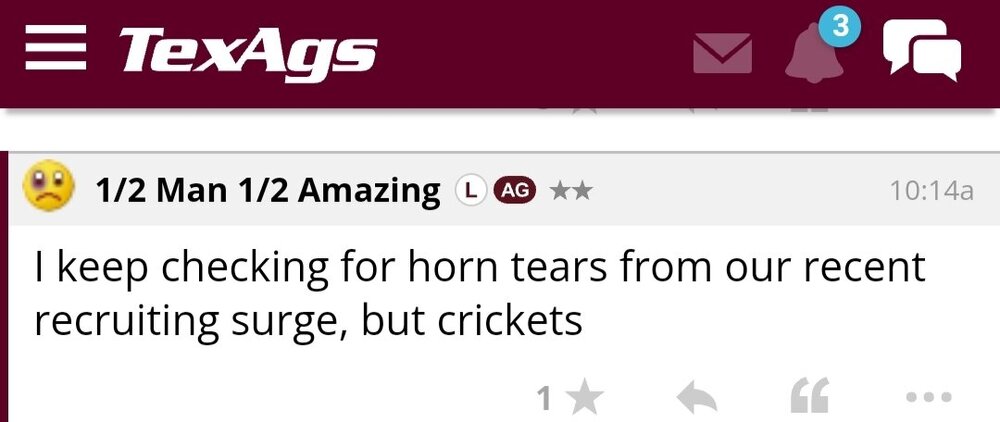This screenshot has height=422, width=1000.
Task: View the post's star count number
Action: pos(545,399)
